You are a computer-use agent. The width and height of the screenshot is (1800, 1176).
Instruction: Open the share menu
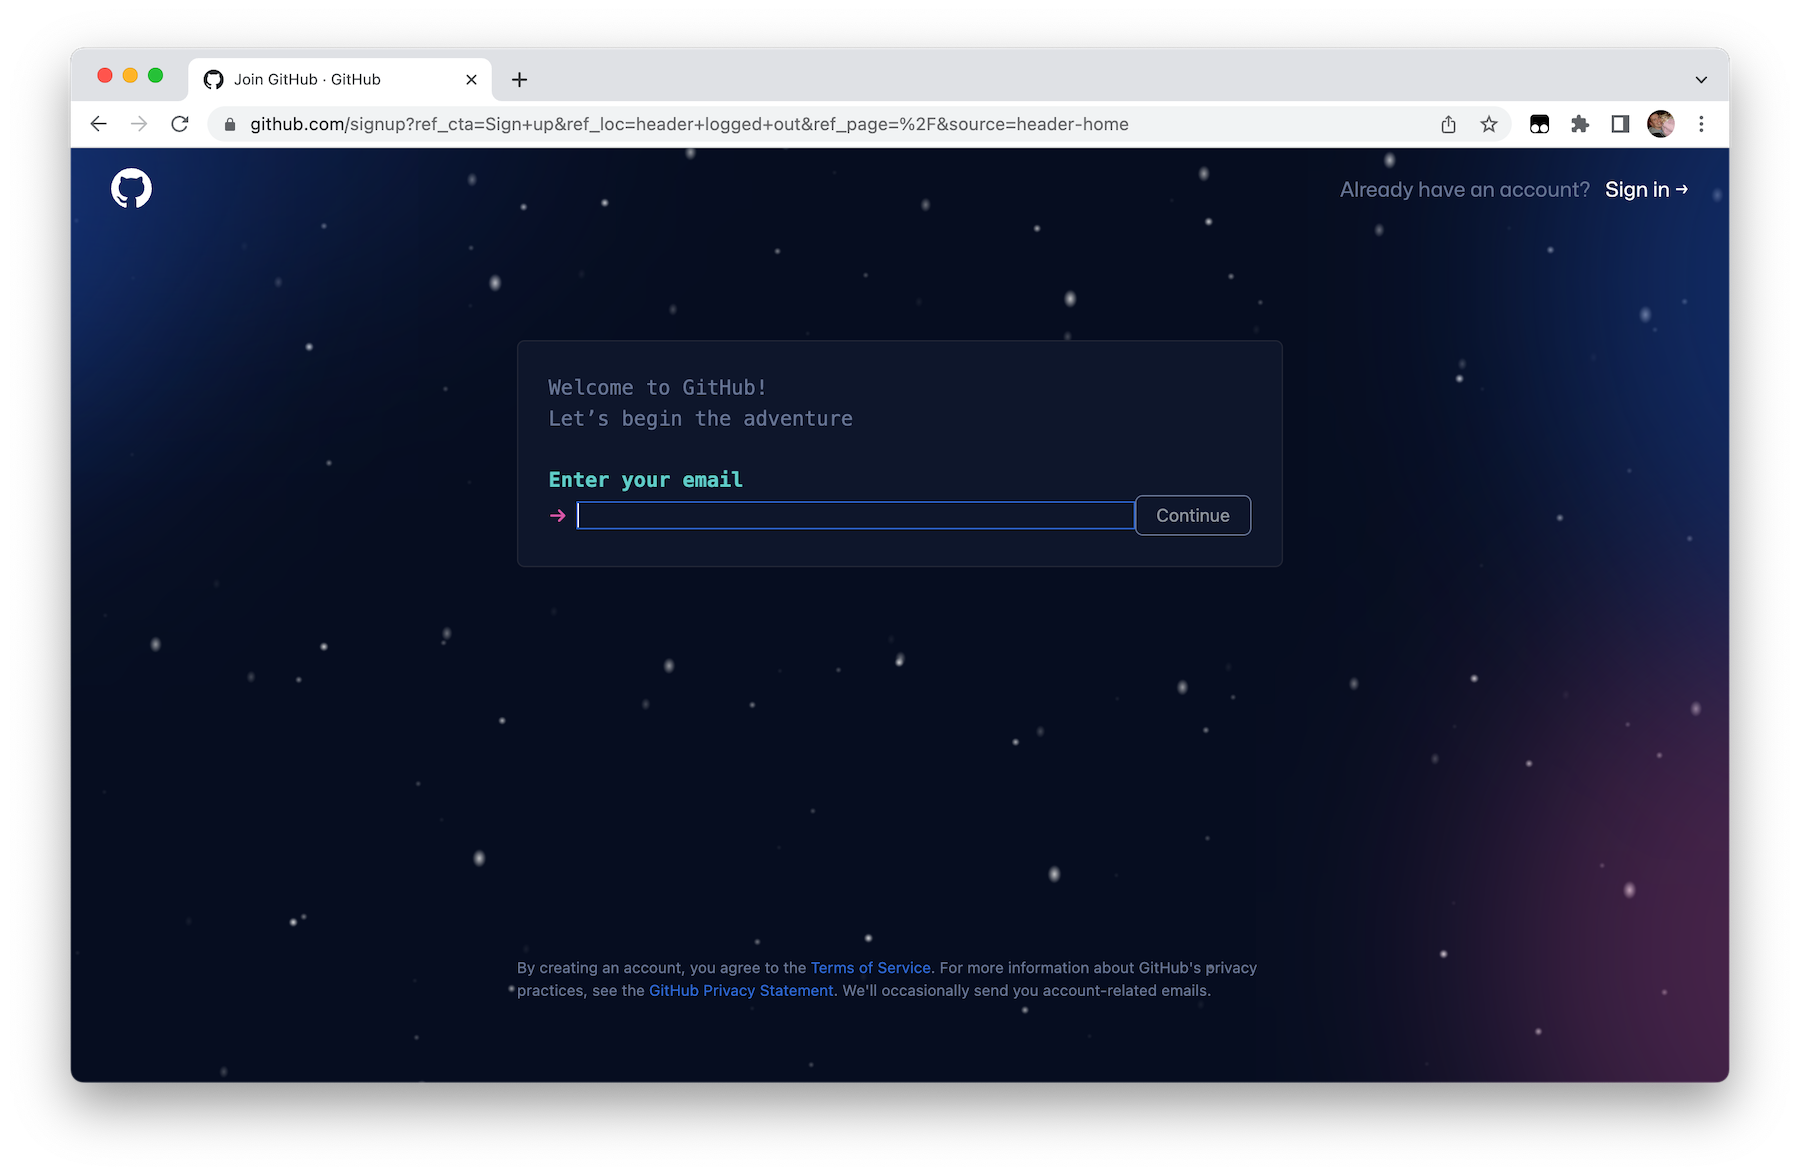pyautogui.click(x=1448, y=124)
